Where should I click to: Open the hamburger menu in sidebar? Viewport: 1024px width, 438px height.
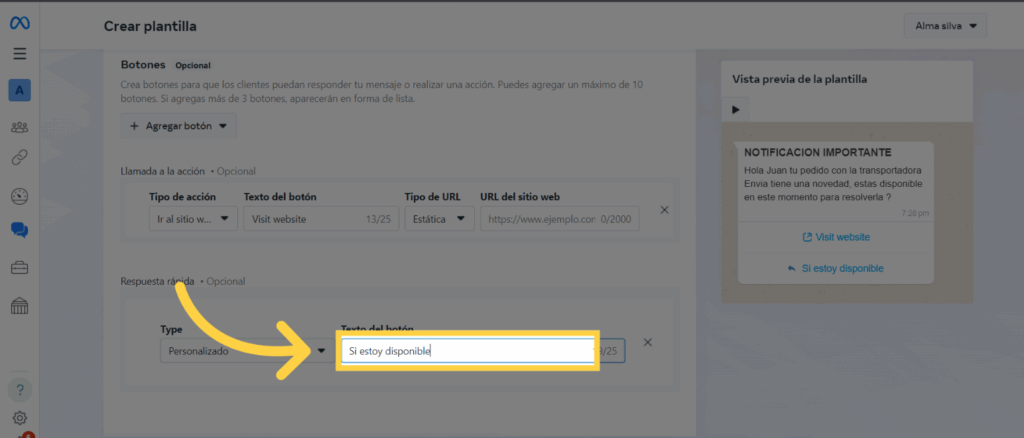pyautogui.click(x=20, y=54)
